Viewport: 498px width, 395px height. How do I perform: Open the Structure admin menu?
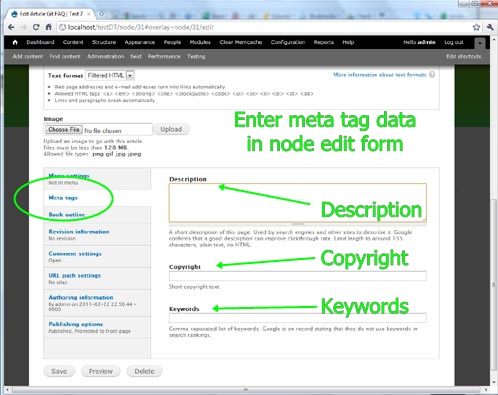click(x=104, y=42)
